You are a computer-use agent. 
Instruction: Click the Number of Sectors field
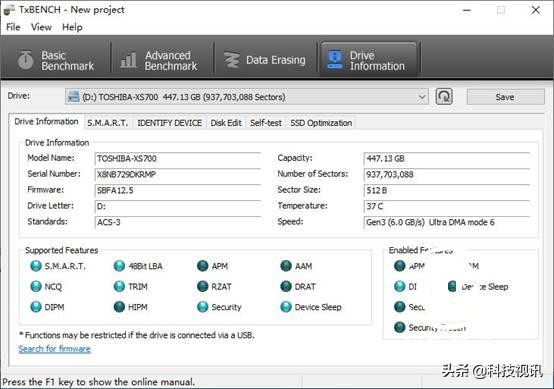(x=447, y=174)
